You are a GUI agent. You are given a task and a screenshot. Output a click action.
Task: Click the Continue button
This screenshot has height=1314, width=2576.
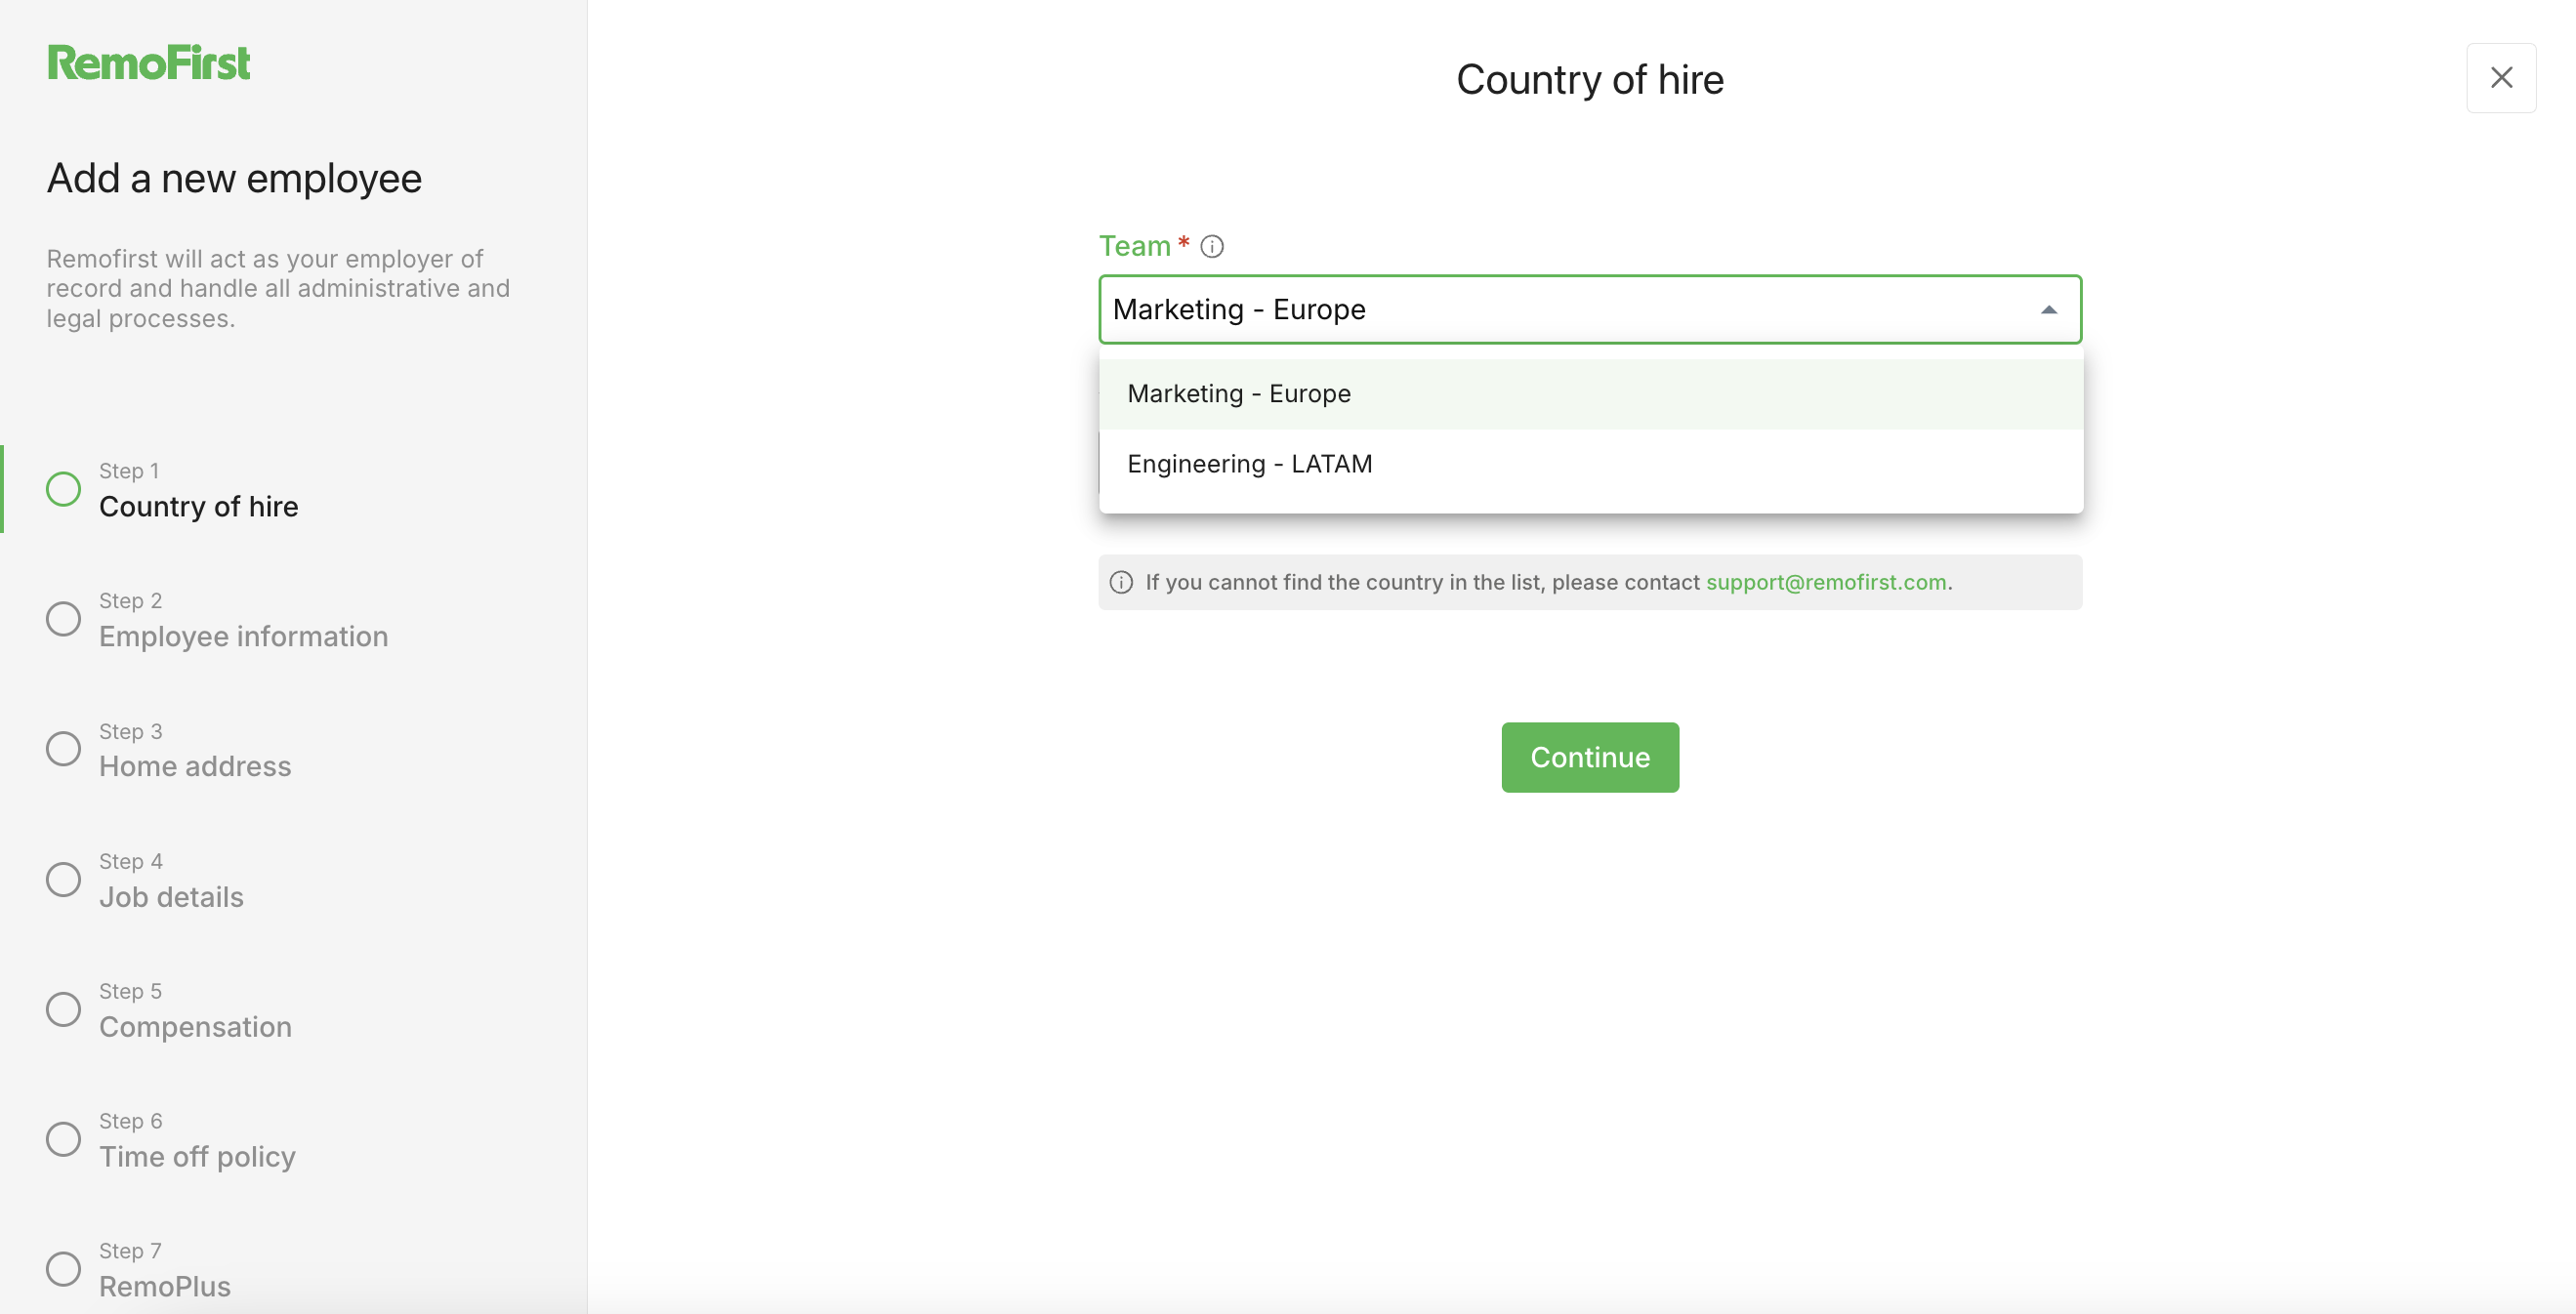(x=1589, y=757)
